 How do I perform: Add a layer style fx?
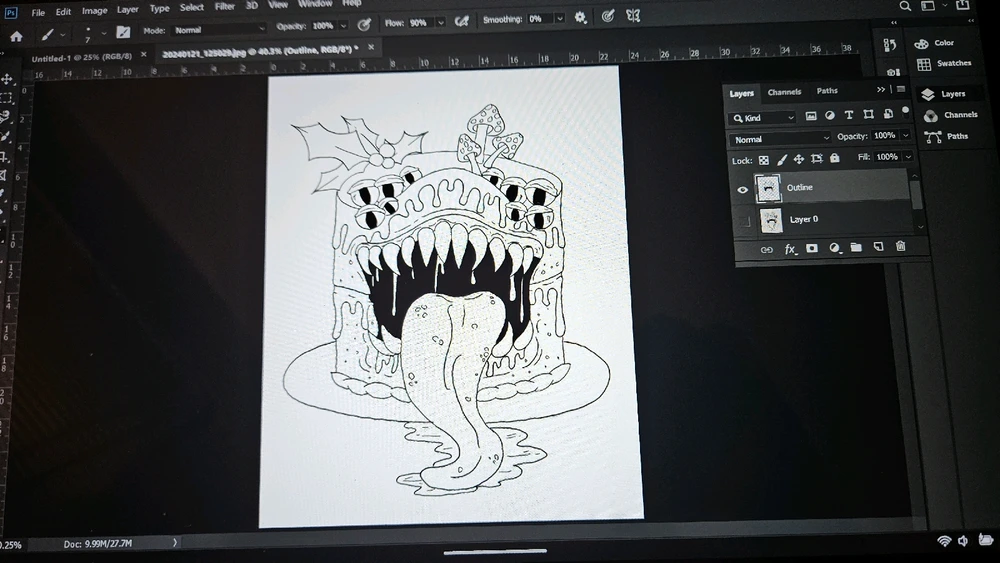[x=790, y=249]
